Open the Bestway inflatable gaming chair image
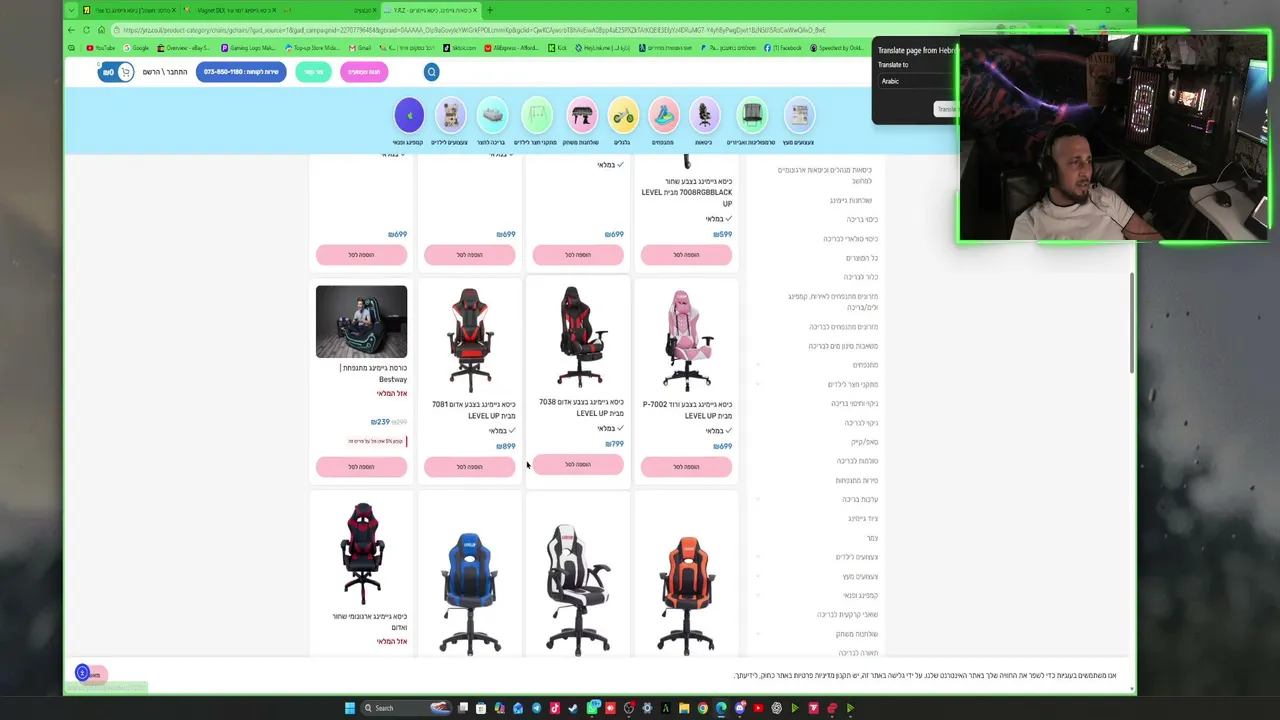 (361, 322)
